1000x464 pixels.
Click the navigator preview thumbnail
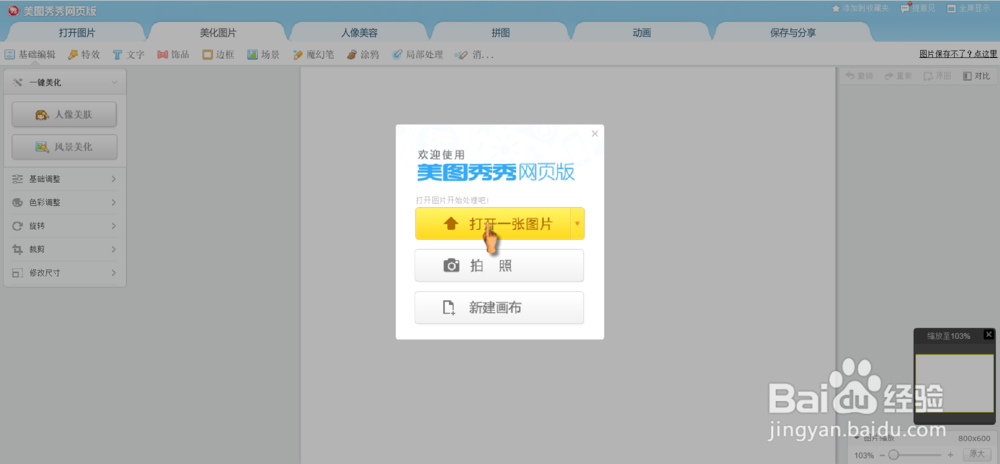pos(954,383)
